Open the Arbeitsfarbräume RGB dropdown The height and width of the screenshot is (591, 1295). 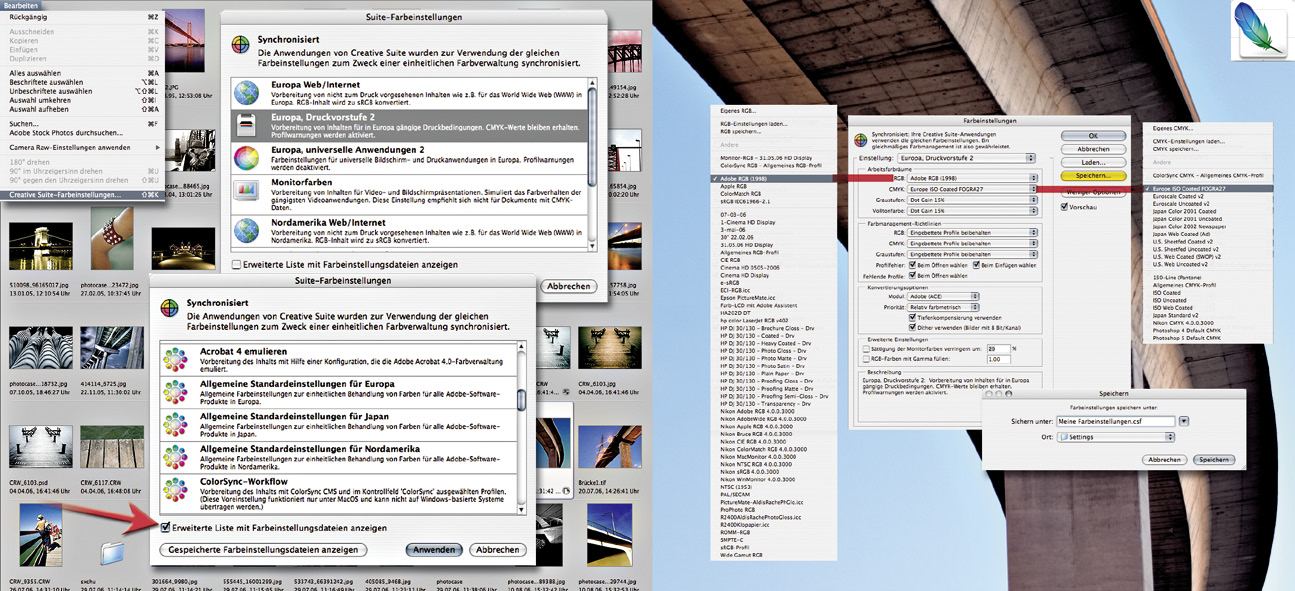pos(973,178)
